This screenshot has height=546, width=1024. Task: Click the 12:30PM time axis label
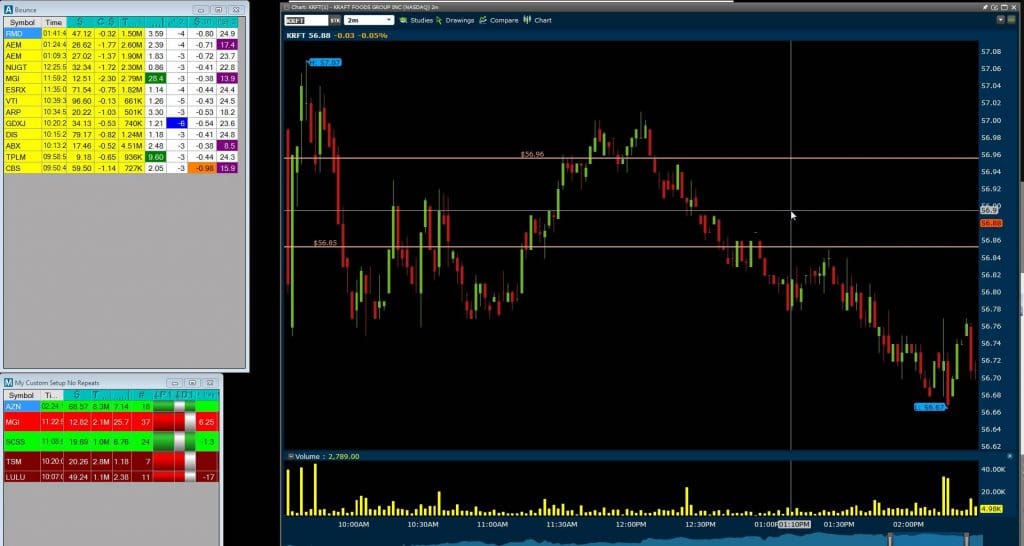700,524
